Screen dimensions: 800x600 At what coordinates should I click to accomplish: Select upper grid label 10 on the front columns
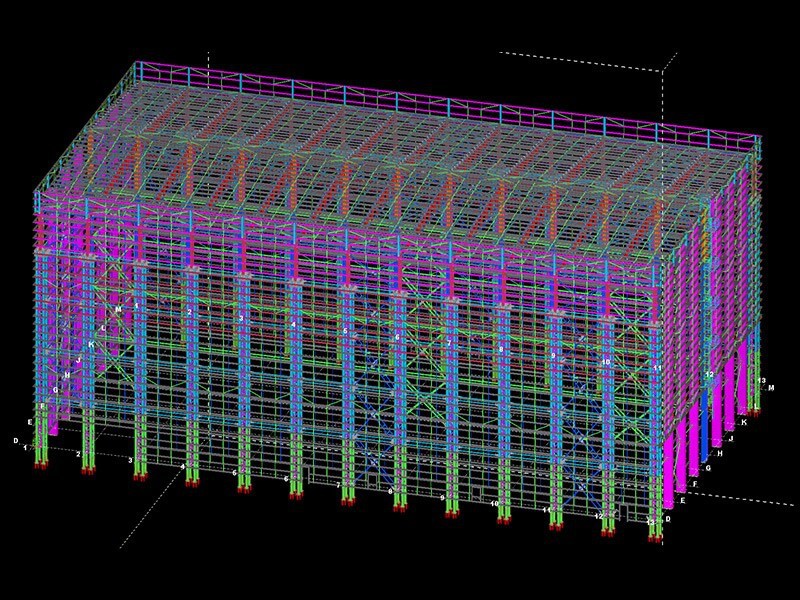606,362
